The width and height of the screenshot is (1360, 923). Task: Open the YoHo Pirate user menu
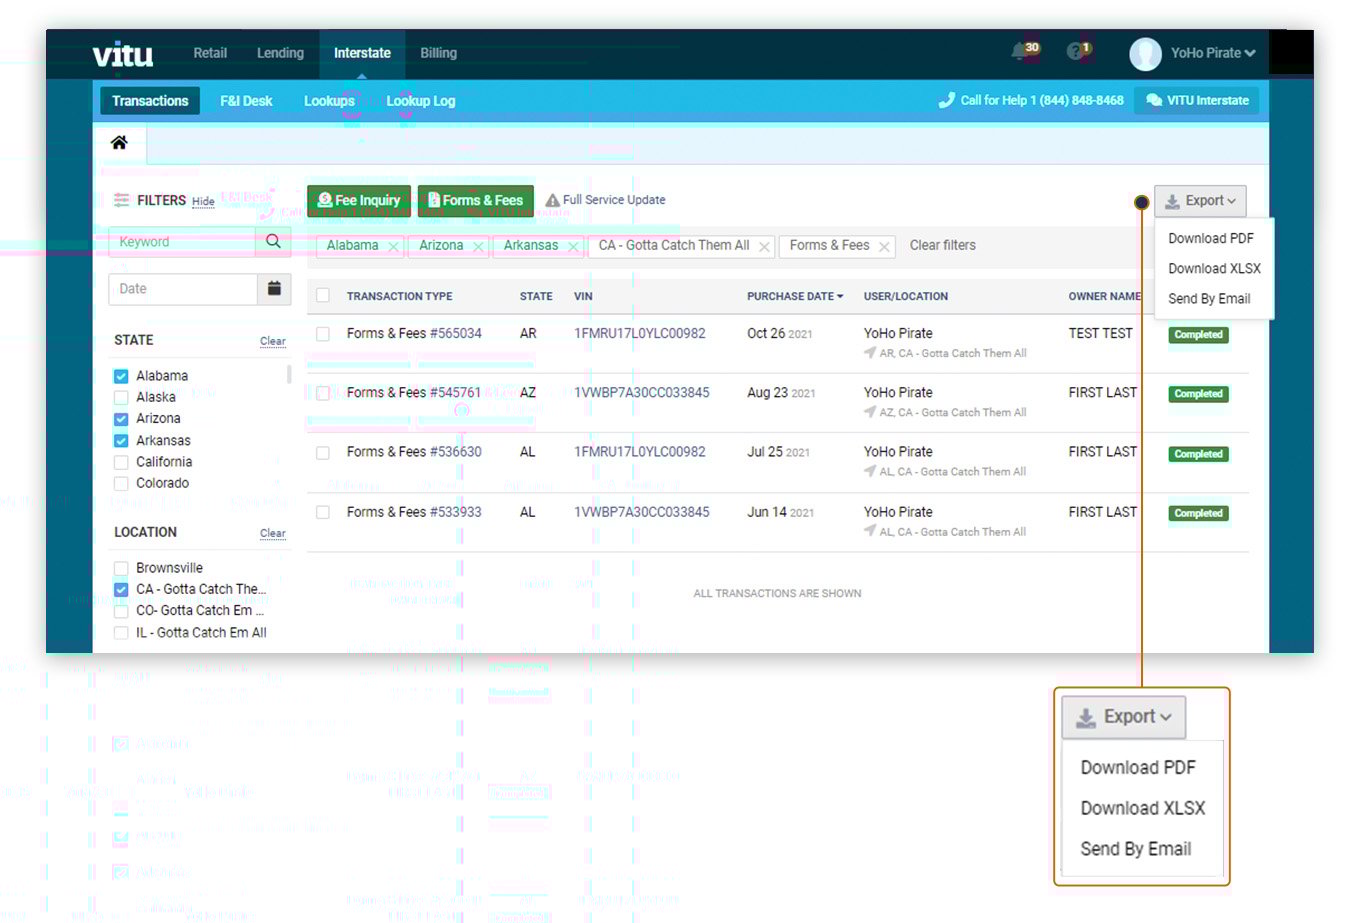pos(1213,53)
